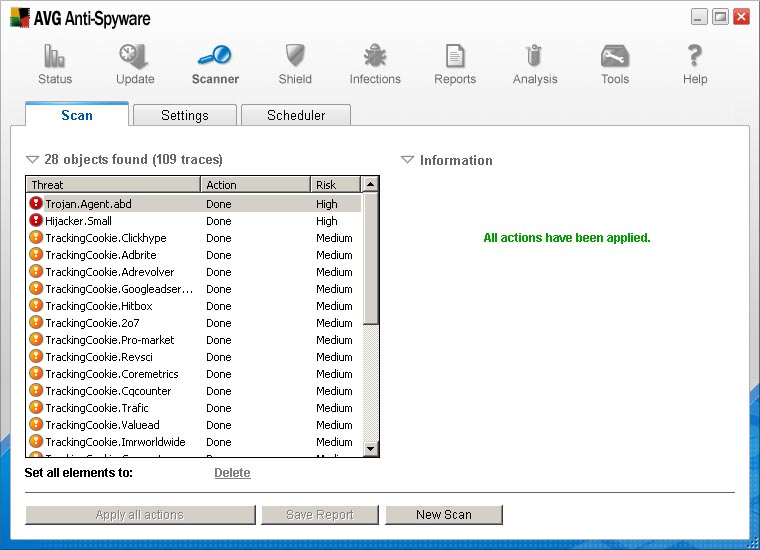The height and width of the screenshot is (550, 760).
Task: Click orange icon beside TrackingCookie.Trafic
Action: [36, 407]
